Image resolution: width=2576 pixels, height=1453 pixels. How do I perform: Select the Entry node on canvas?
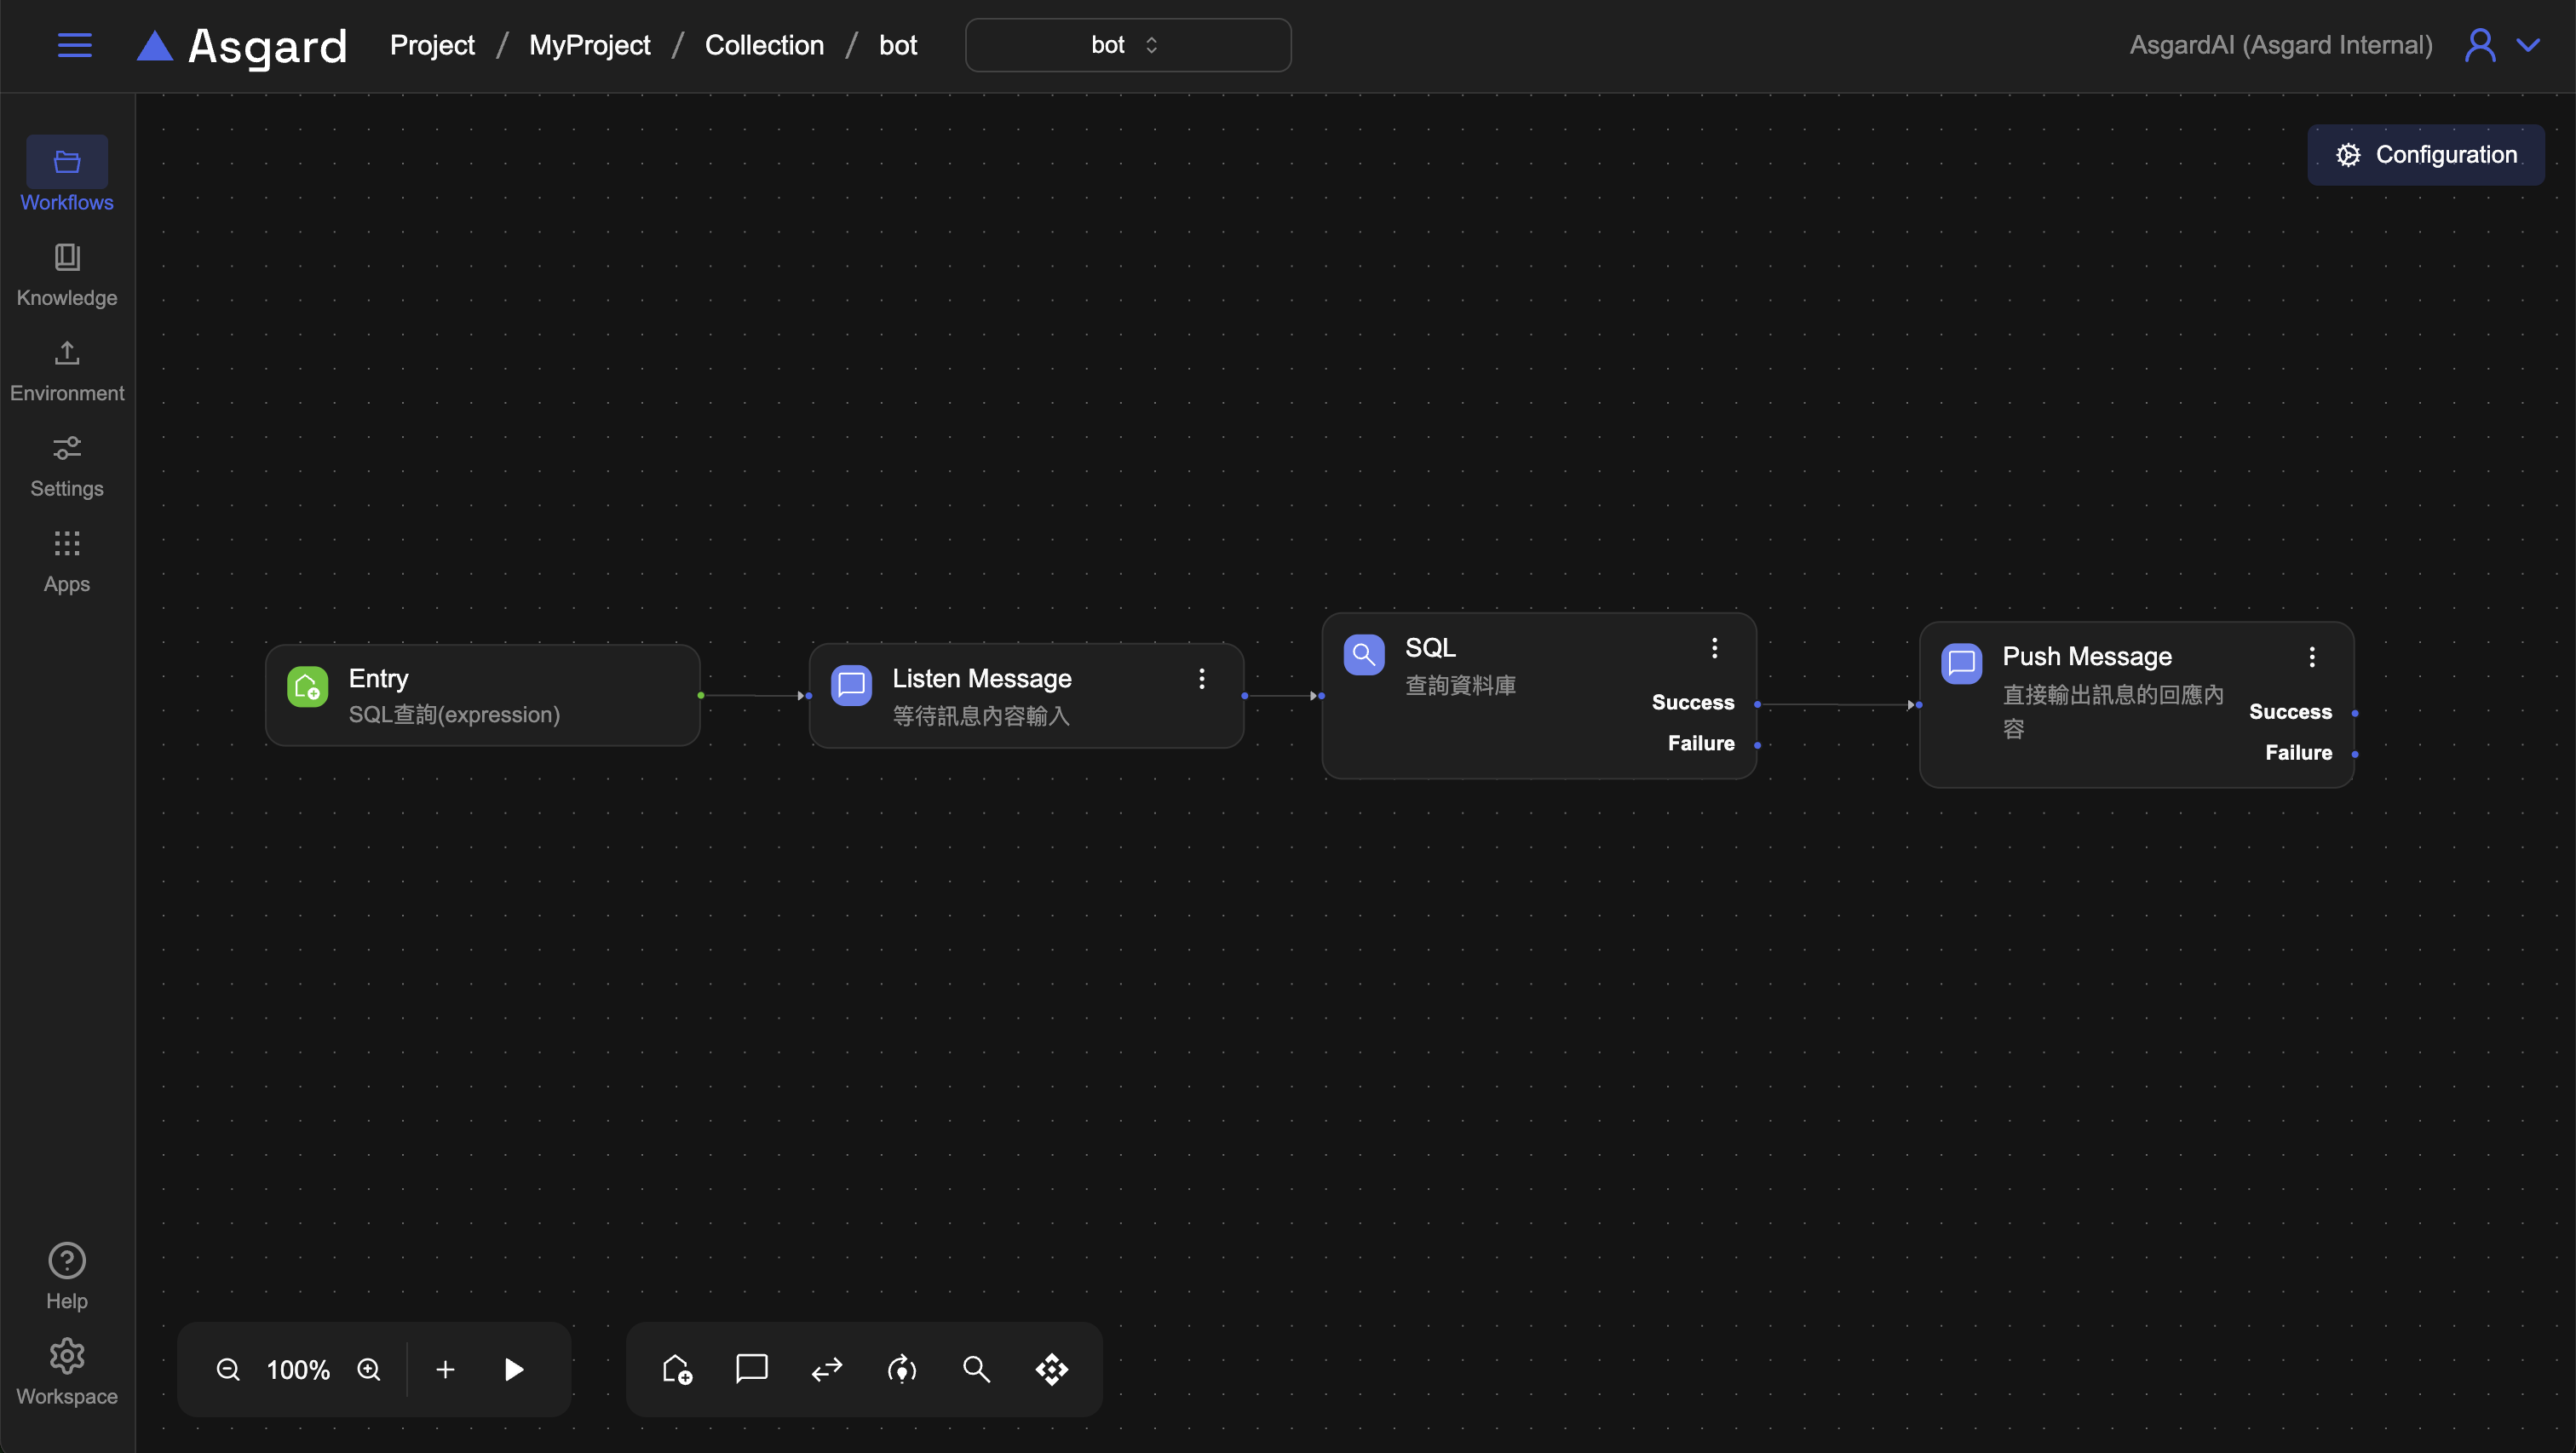click(482, 695)
